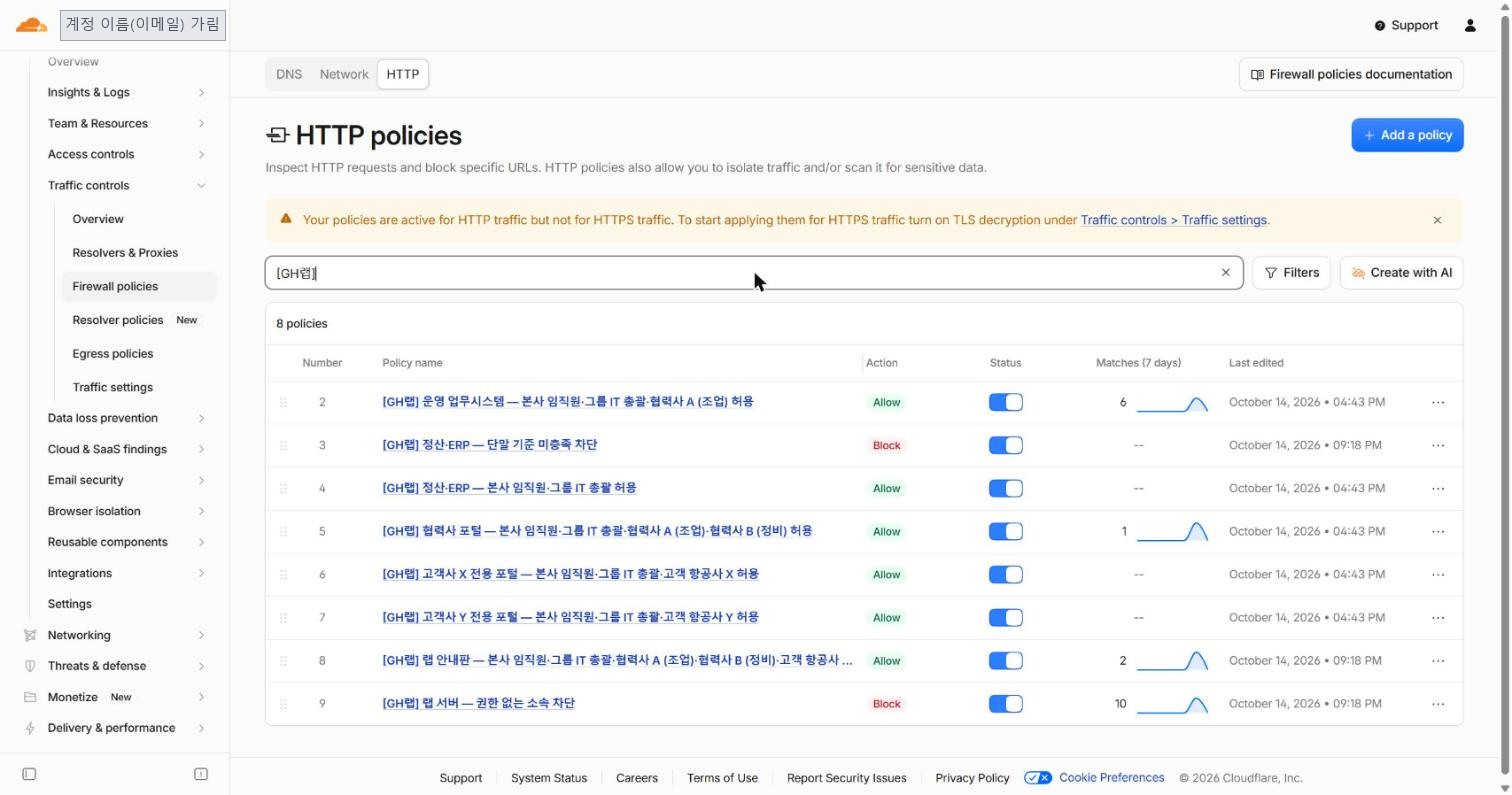The width and height of the screenshot is (1512, 795).
Task: Disable the policy number 2 status toggle
Action: 1005,402
